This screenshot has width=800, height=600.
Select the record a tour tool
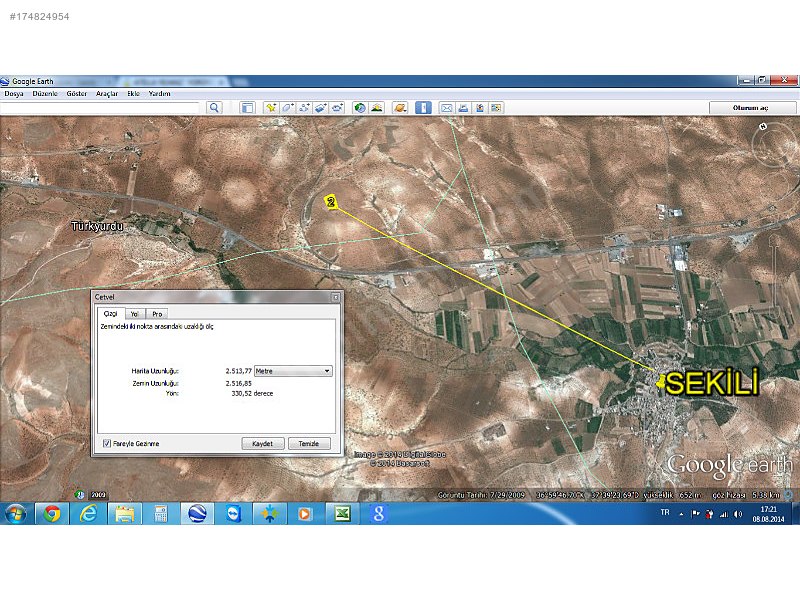tap(337, 108)
